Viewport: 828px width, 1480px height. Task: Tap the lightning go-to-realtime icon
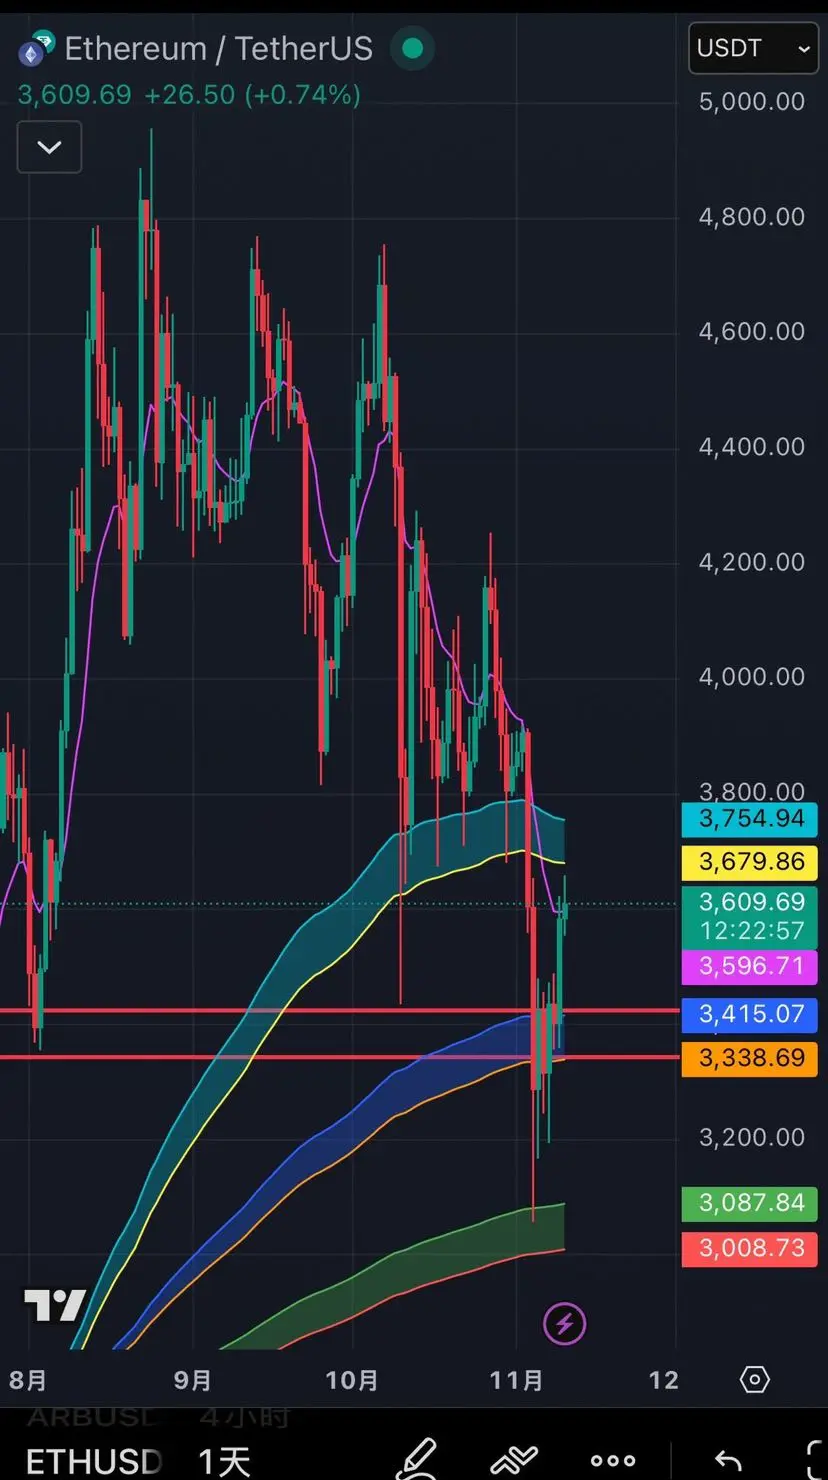(564, 1324)
